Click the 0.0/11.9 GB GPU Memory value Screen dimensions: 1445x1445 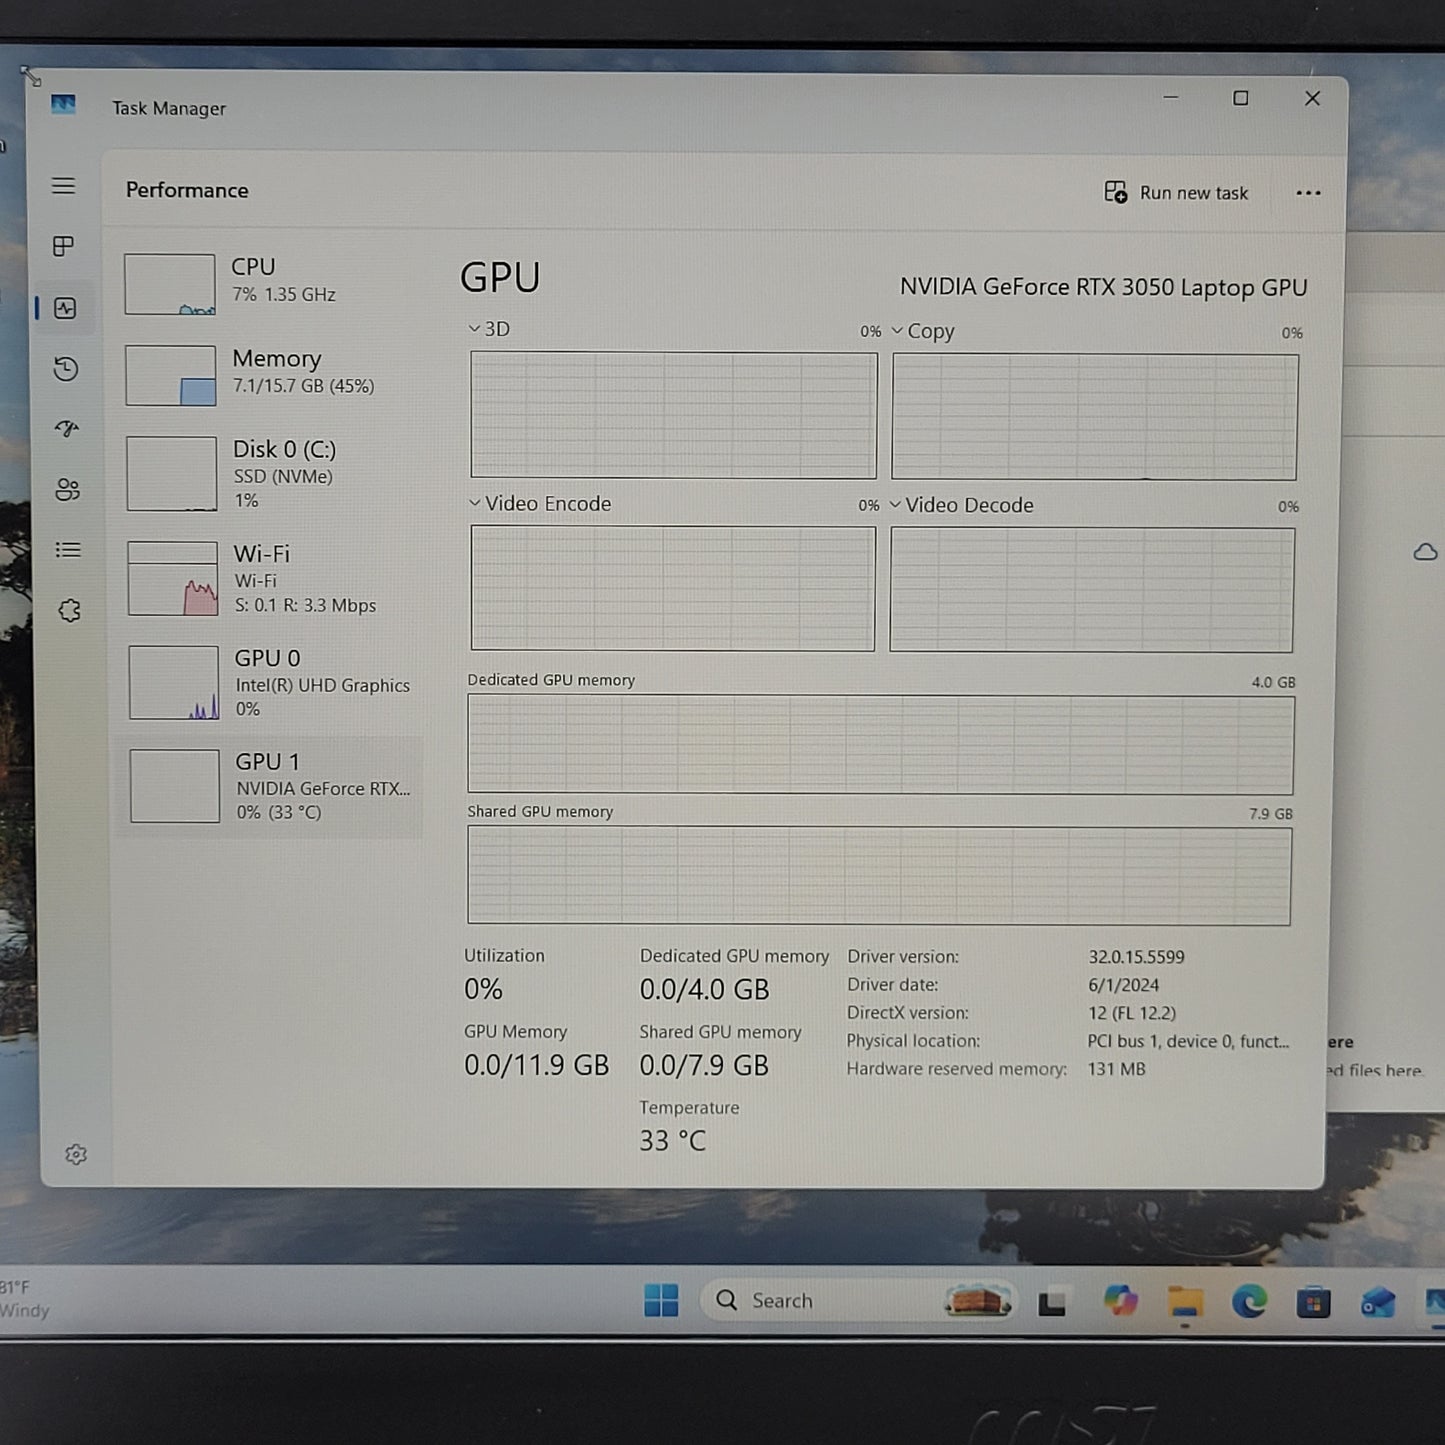[x=536, y=1066]
